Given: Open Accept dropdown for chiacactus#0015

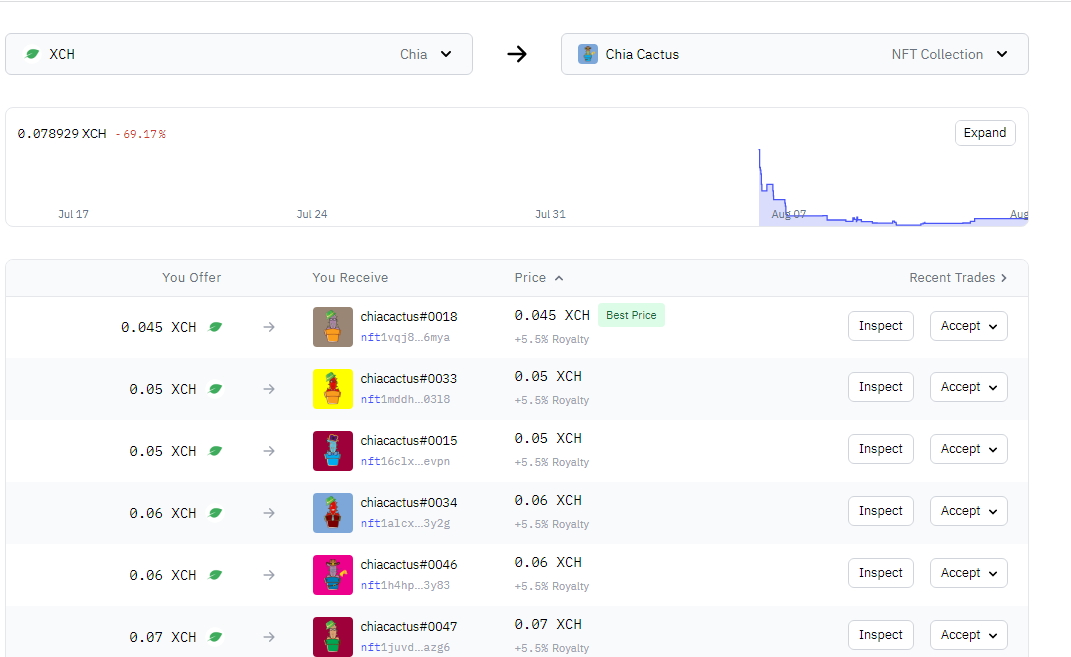Looking at the screenshot, I should pyautogui.click(x=969, y=449).
